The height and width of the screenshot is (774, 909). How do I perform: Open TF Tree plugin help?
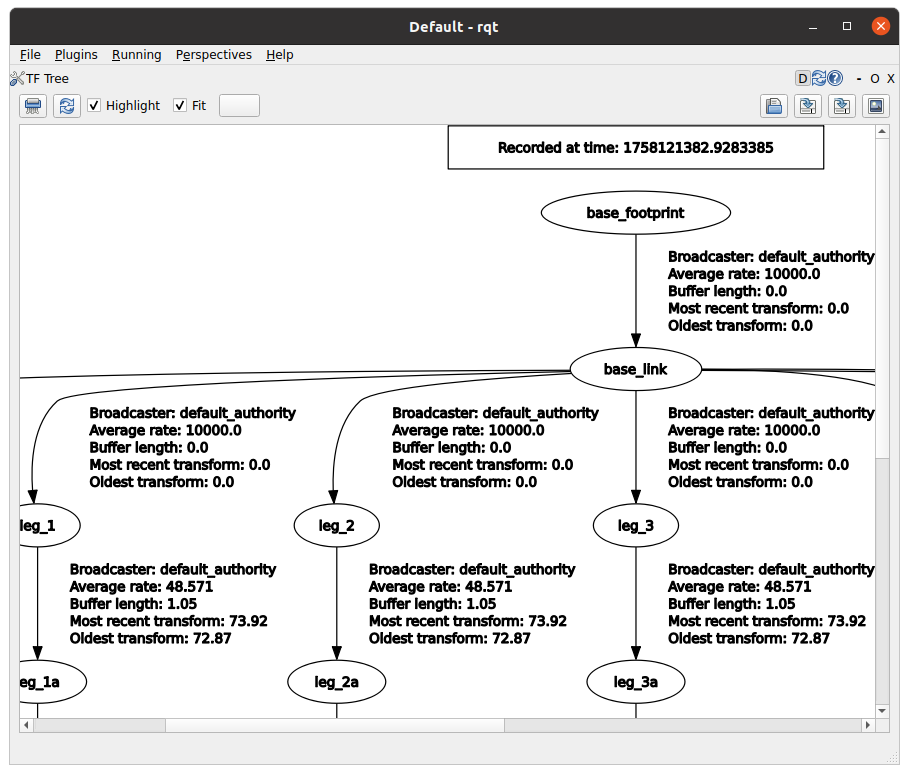pos(835,78)
